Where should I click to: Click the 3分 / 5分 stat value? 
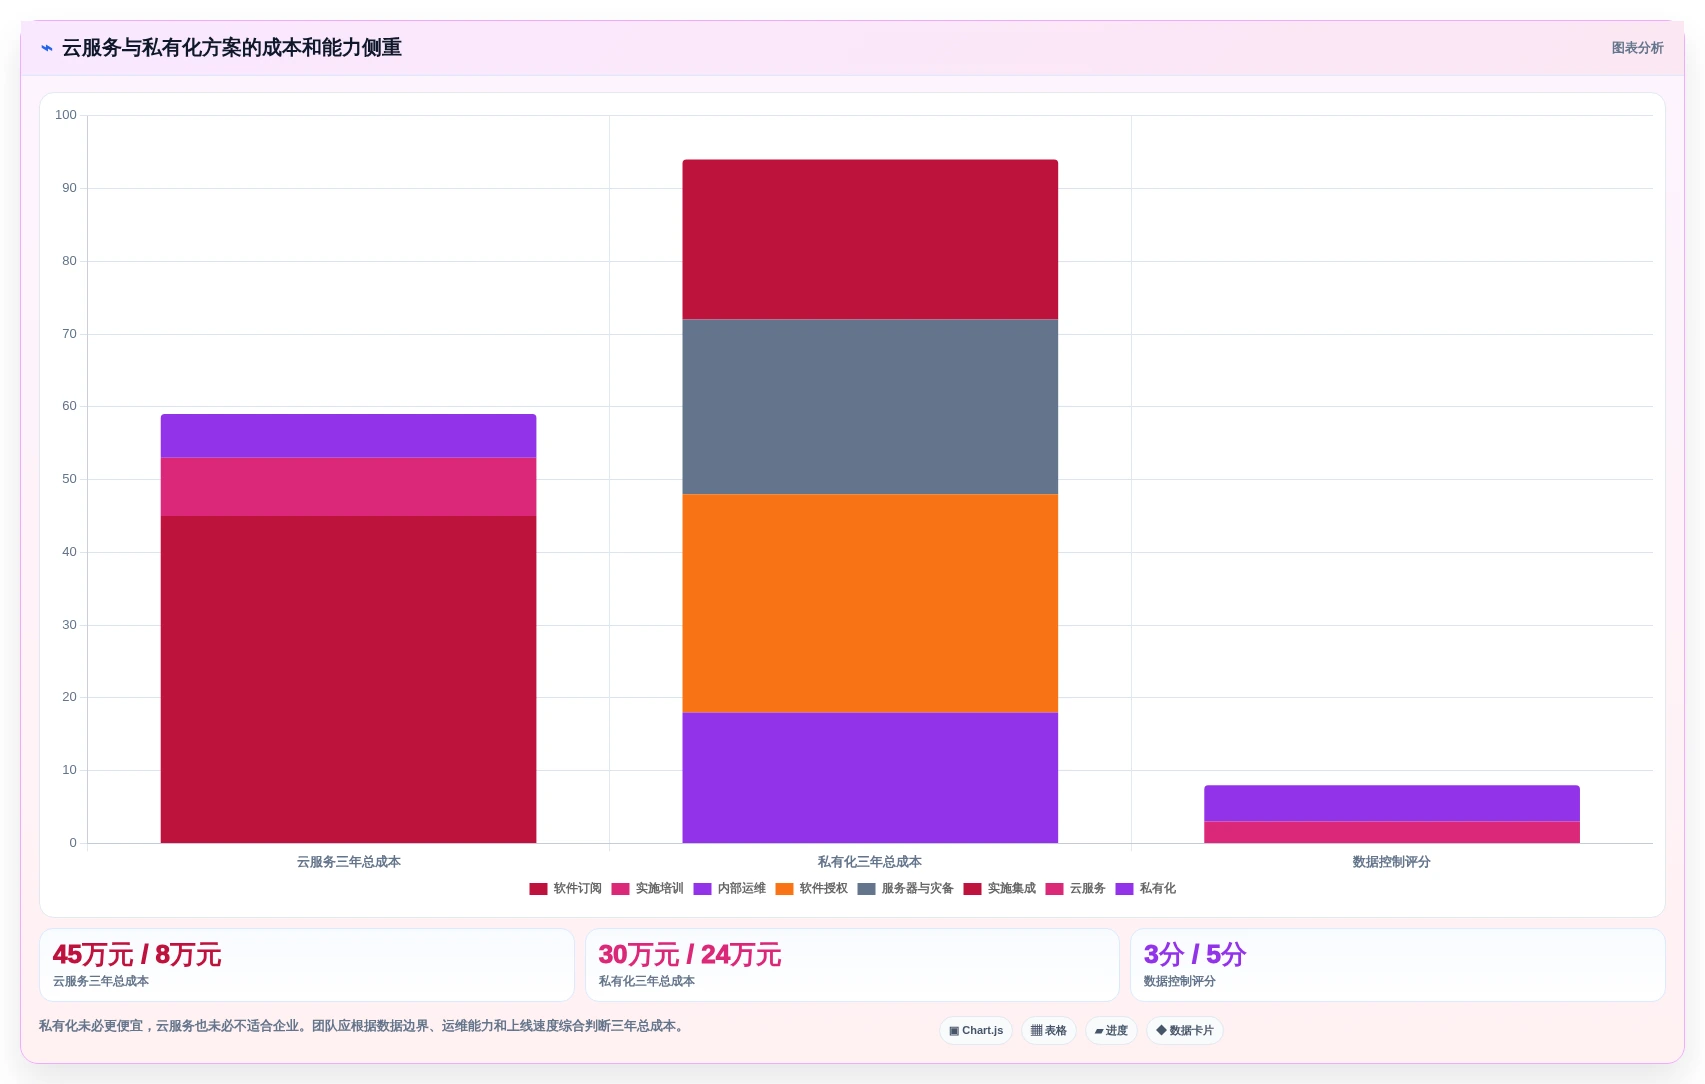[1195, 955]
